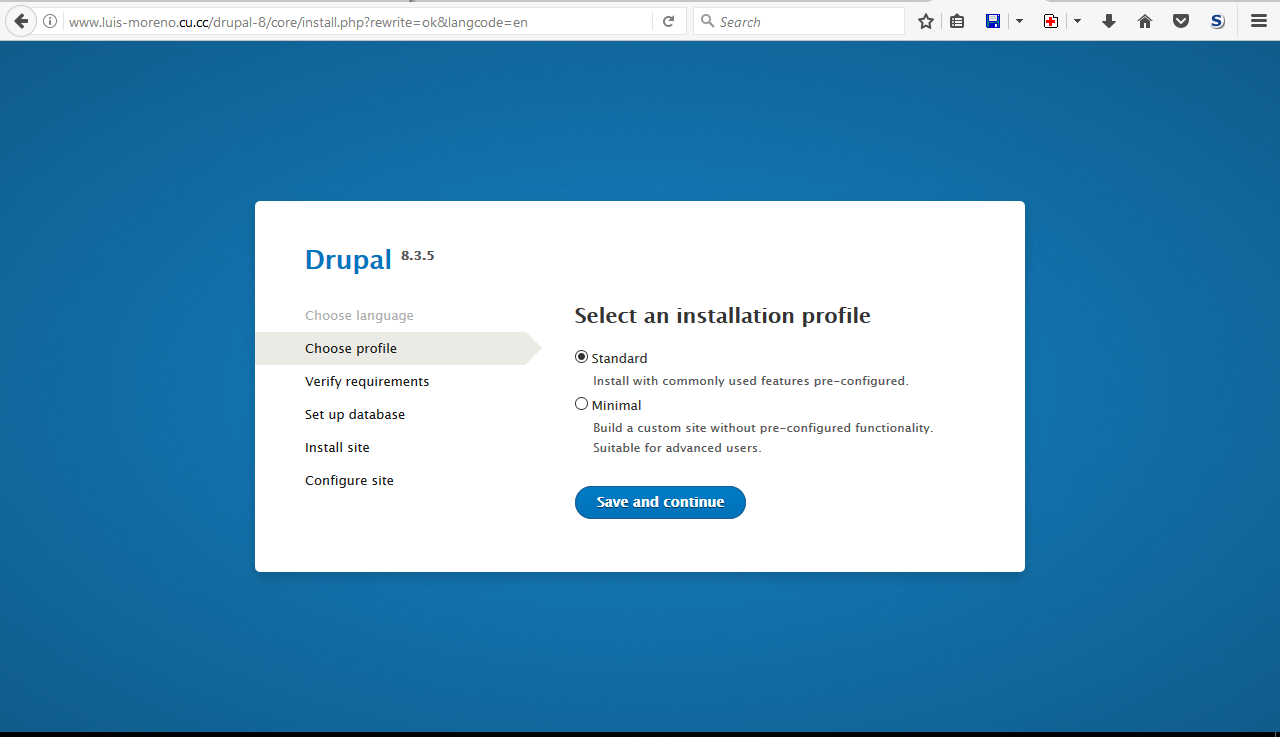This screenshot has height=737, width=1280.
Task: Click the Install site step
Action: (x=337, y=447)
